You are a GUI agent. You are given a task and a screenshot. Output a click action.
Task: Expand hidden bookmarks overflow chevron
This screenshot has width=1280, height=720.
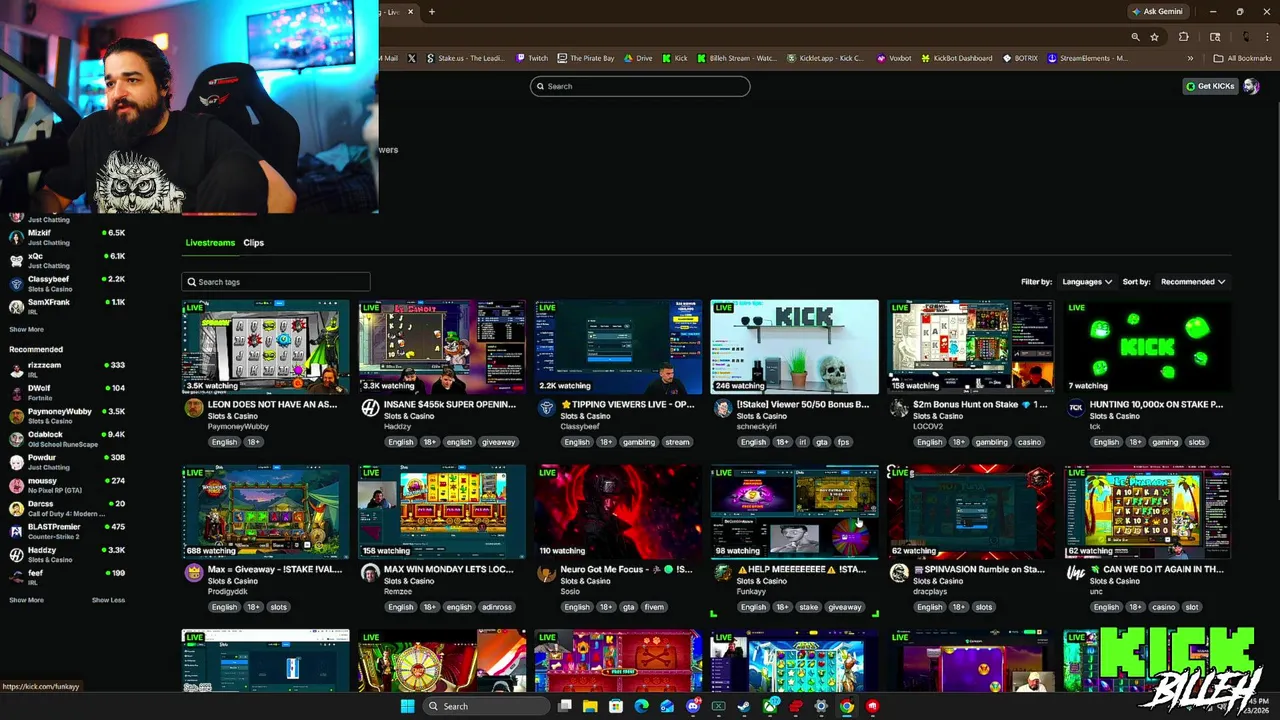pyautogui.click(x=1190, y=58)
